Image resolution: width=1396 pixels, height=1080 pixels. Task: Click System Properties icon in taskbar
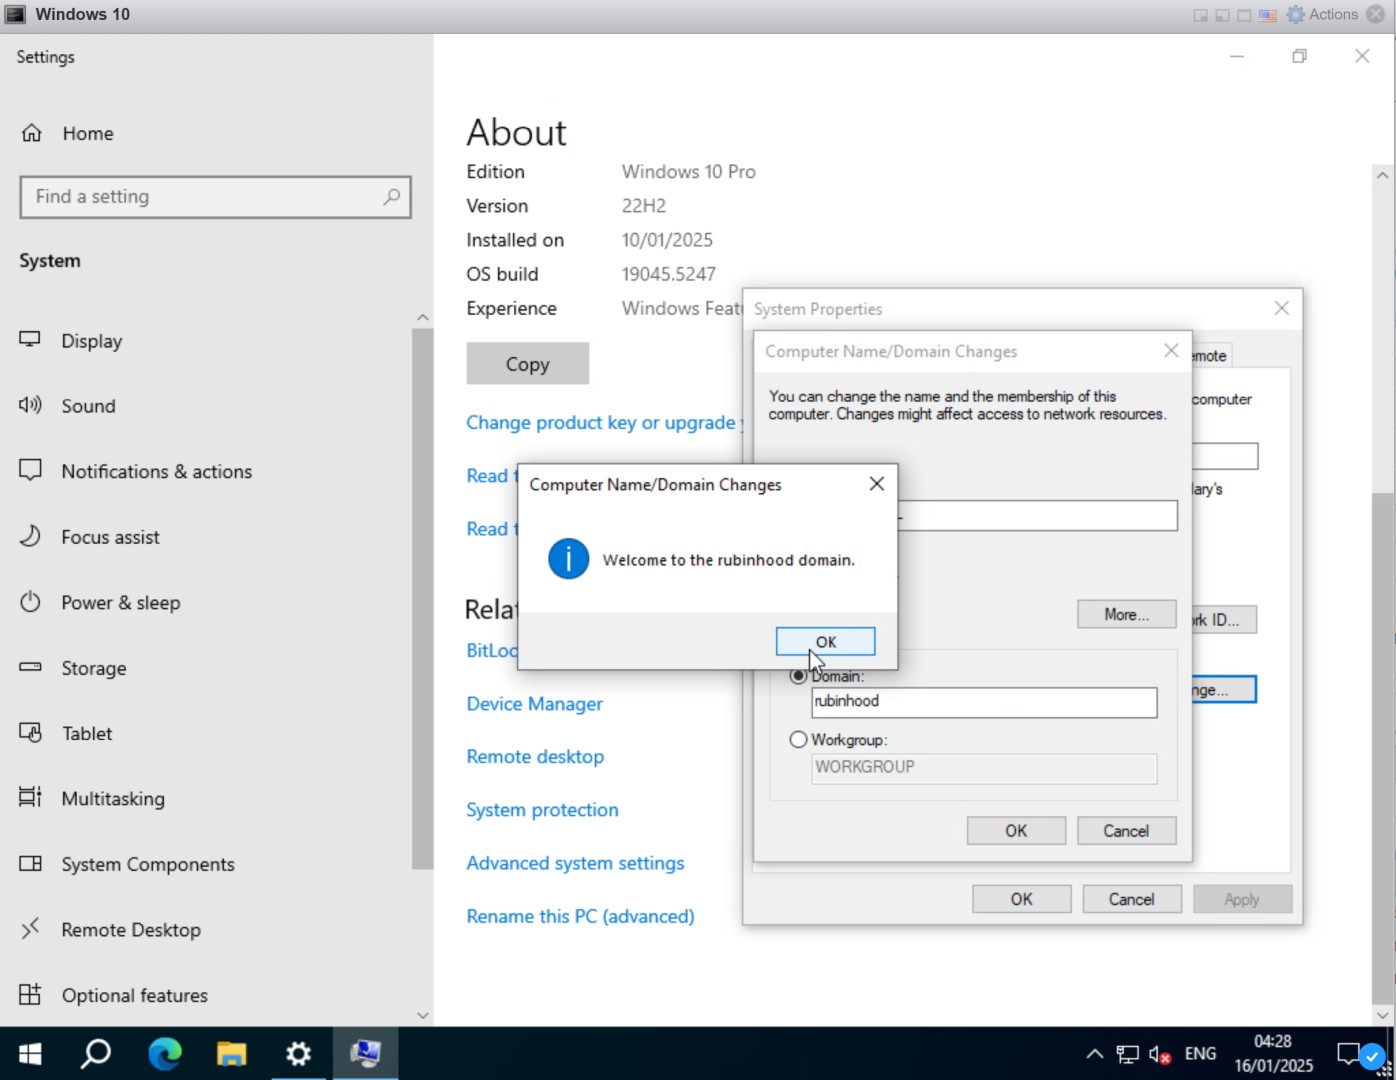365,1054
